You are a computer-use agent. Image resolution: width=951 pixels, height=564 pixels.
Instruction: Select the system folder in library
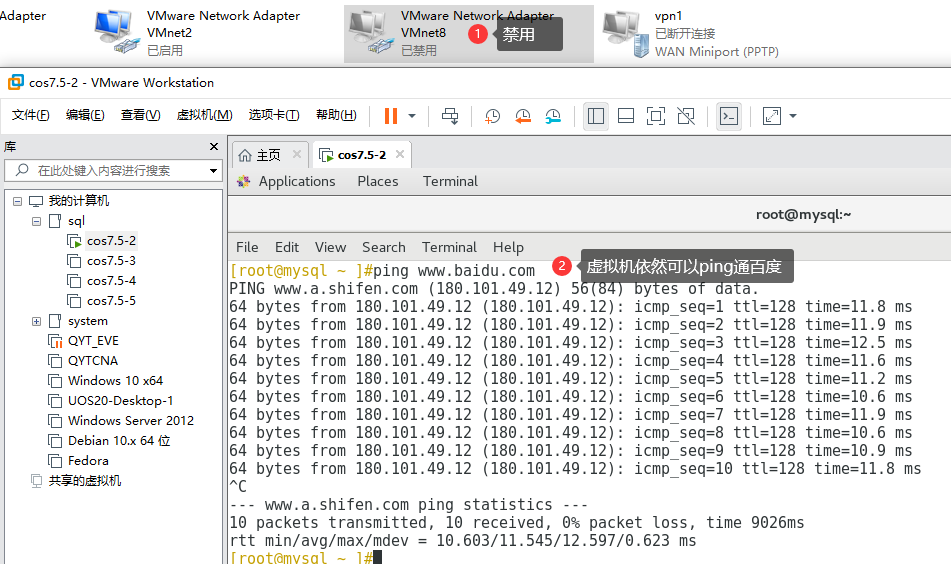pos(87,321)
